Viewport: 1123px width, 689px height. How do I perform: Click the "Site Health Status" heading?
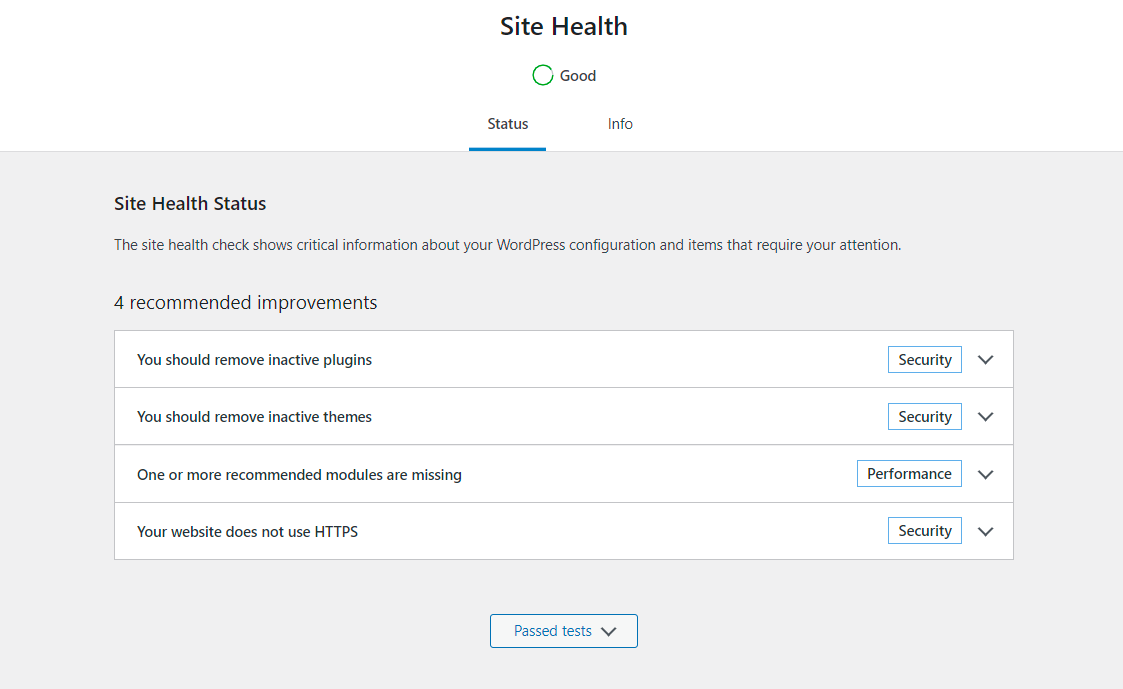(x=190, y=204)
